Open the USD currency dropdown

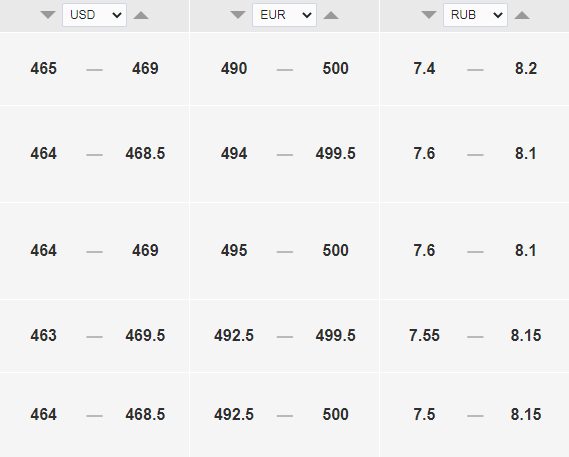pos(94,15)
